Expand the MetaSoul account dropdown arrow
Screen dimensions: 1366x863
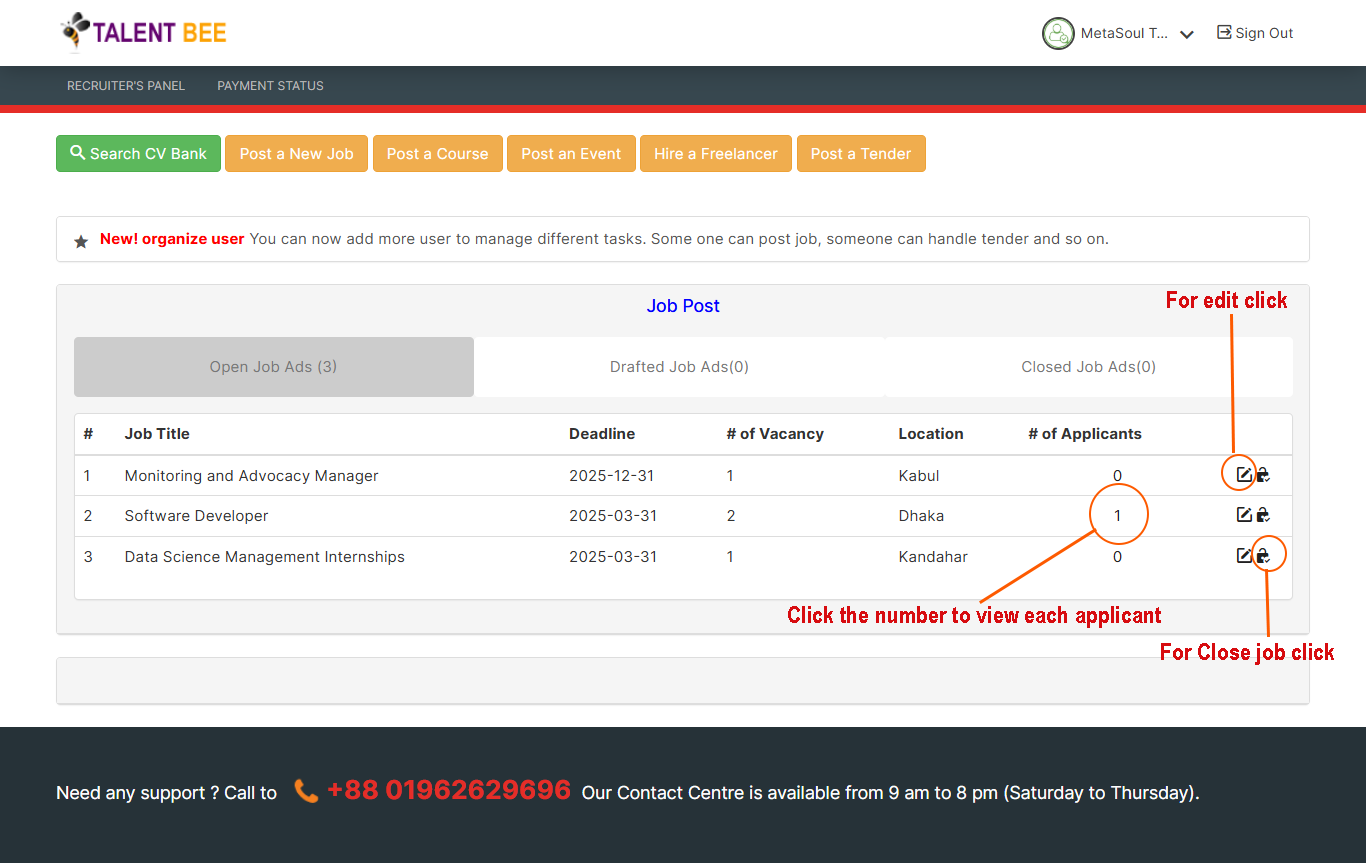point(1187,34)
